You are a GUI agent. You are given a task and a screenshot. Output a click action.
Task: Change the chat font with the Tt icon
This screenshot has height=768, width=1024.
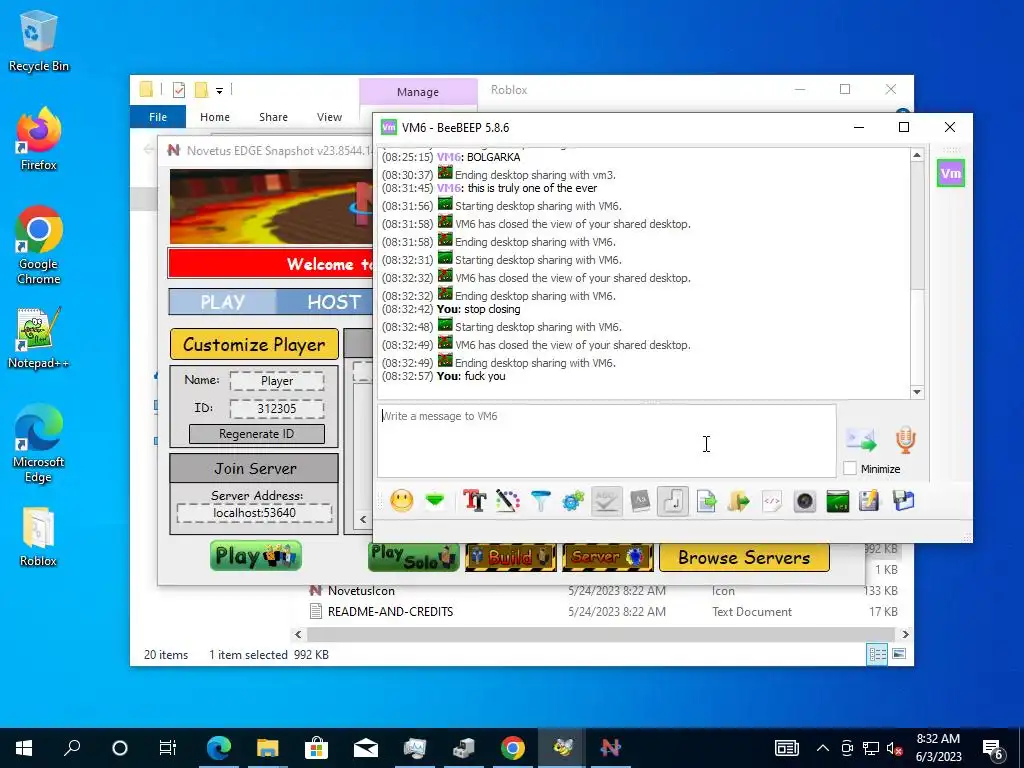[x=474, y=501]
